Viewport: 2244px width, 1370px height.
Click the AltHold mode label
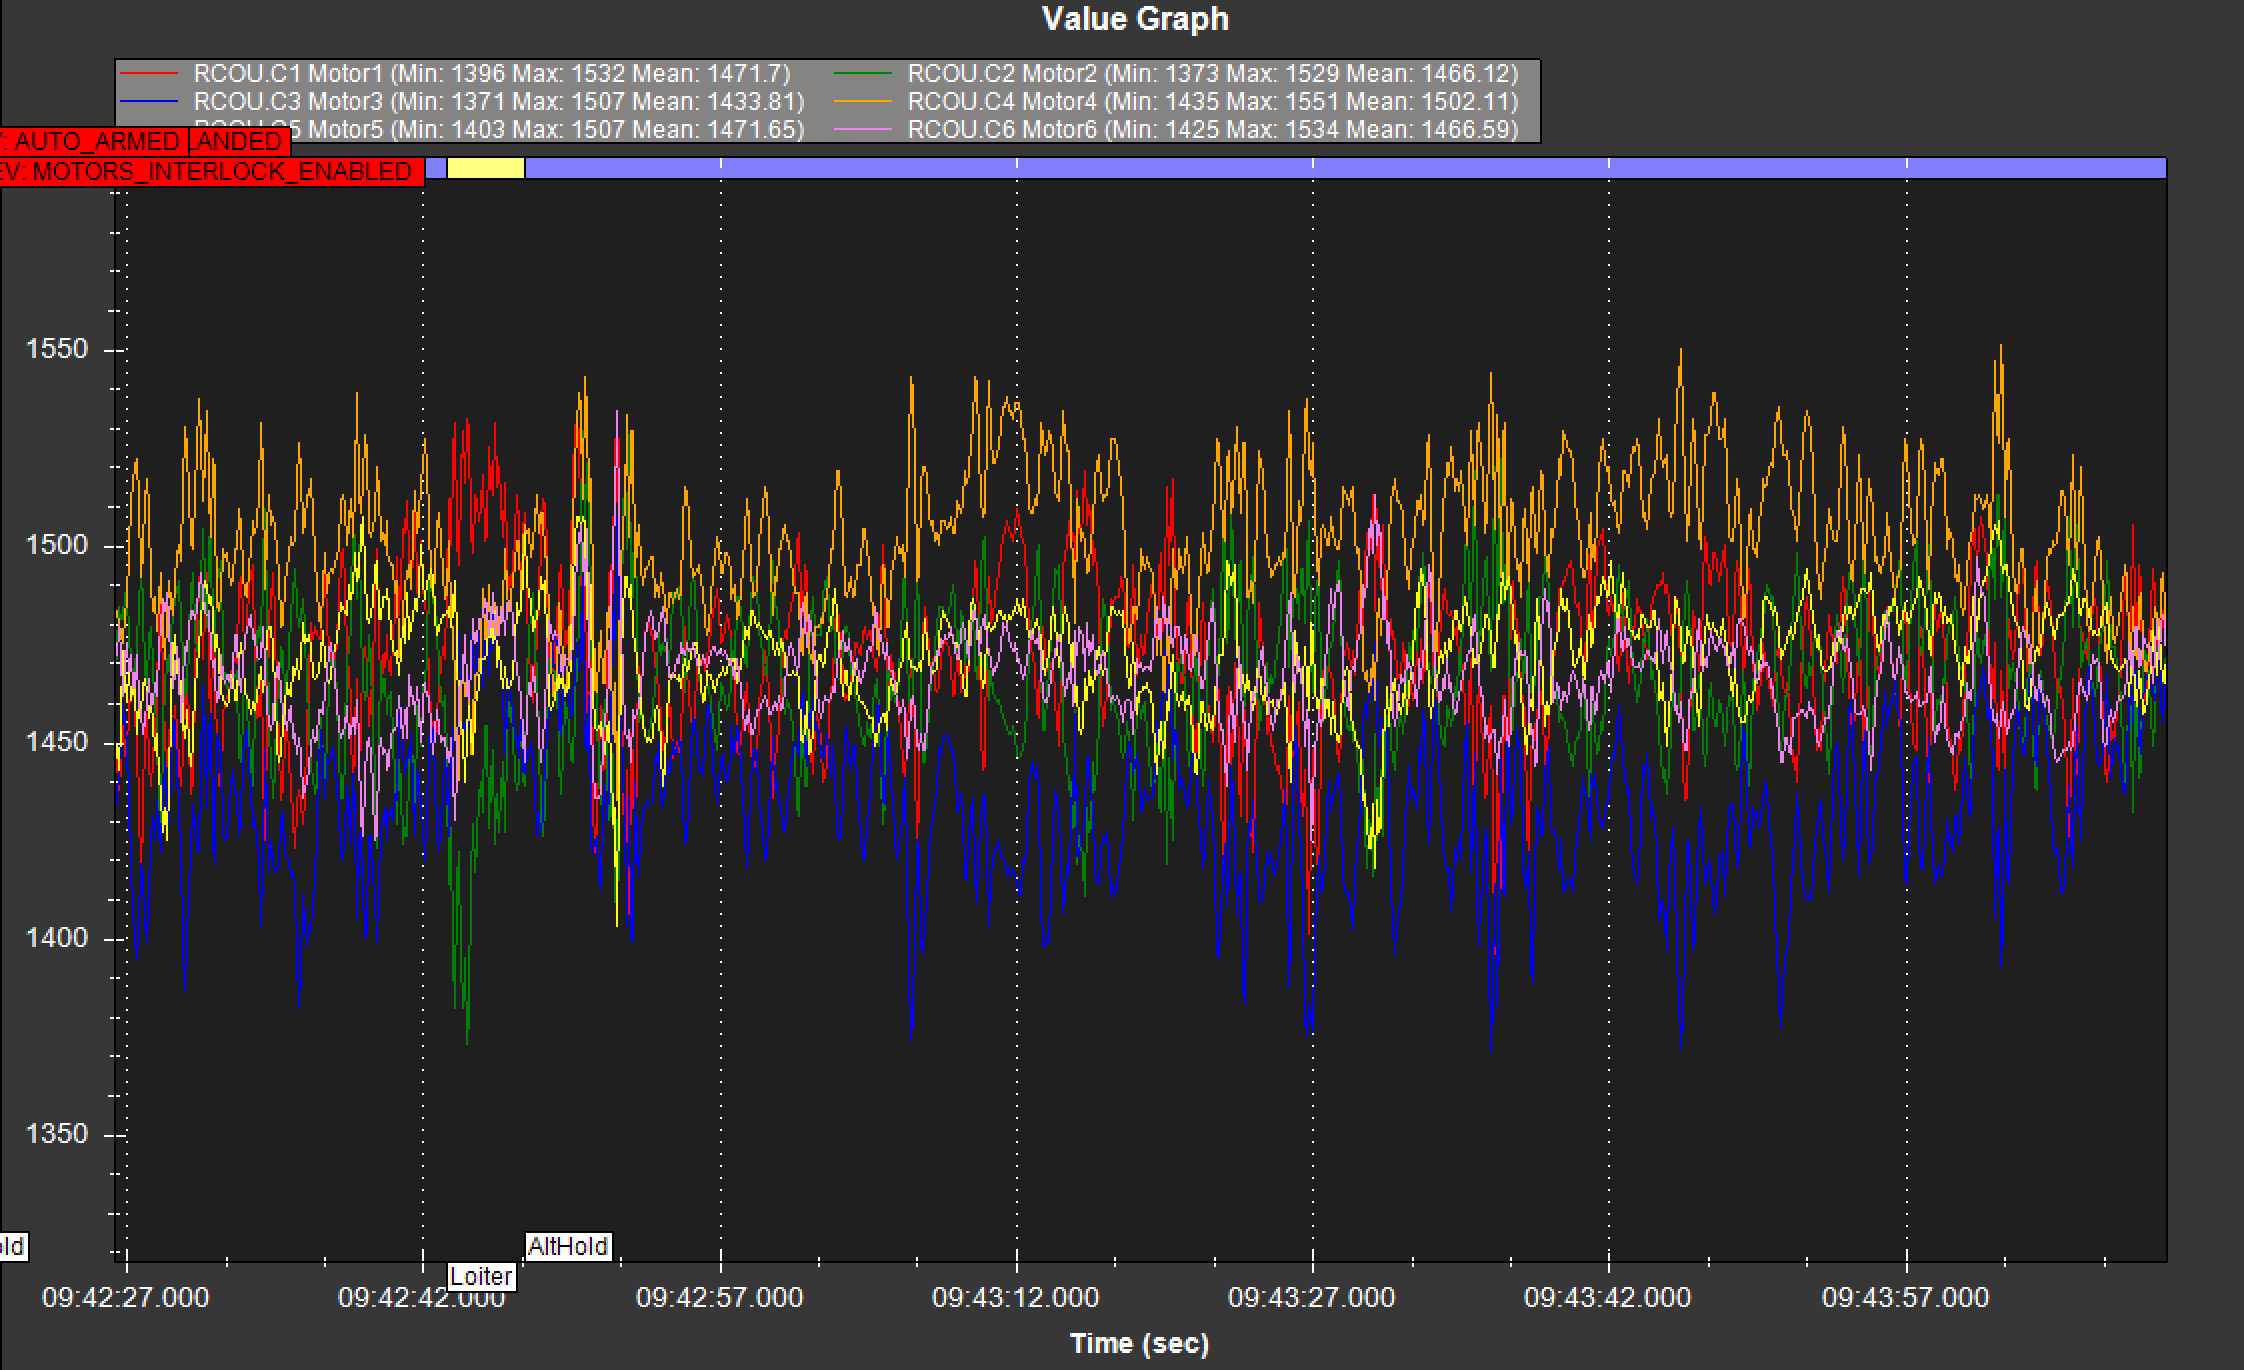click(x=568, y=1247)
